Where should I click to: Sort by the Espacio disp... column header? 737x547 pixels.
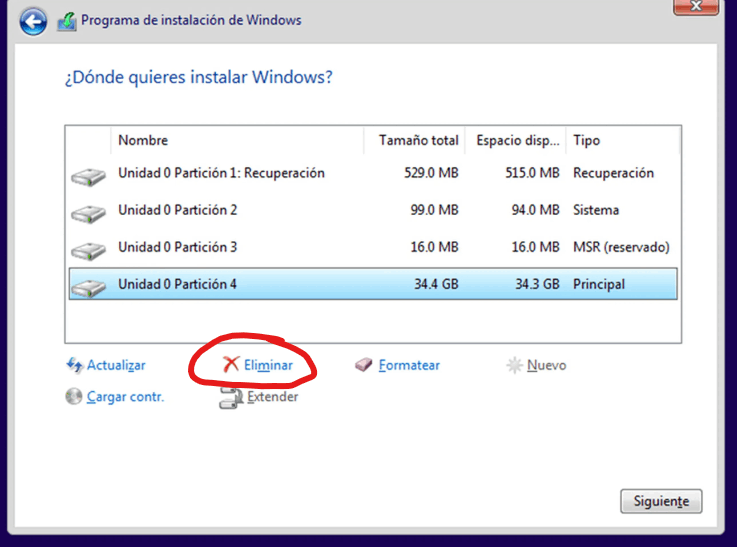tap(515, 140)
